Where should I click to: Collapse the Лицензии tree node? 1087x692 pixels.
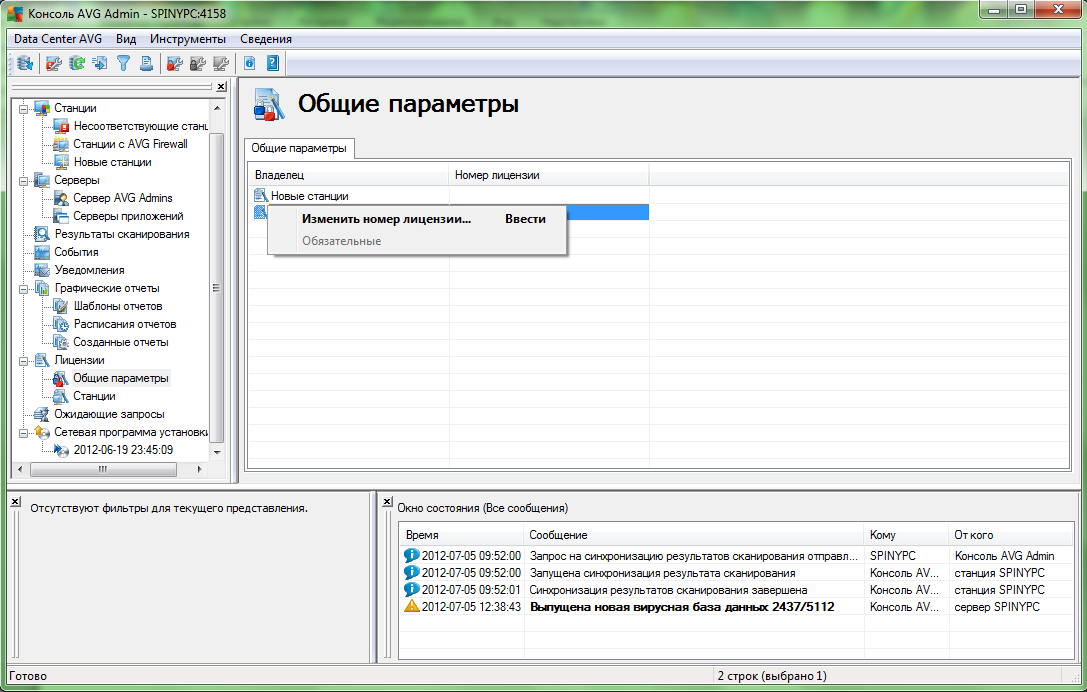(x=23, y=361)
